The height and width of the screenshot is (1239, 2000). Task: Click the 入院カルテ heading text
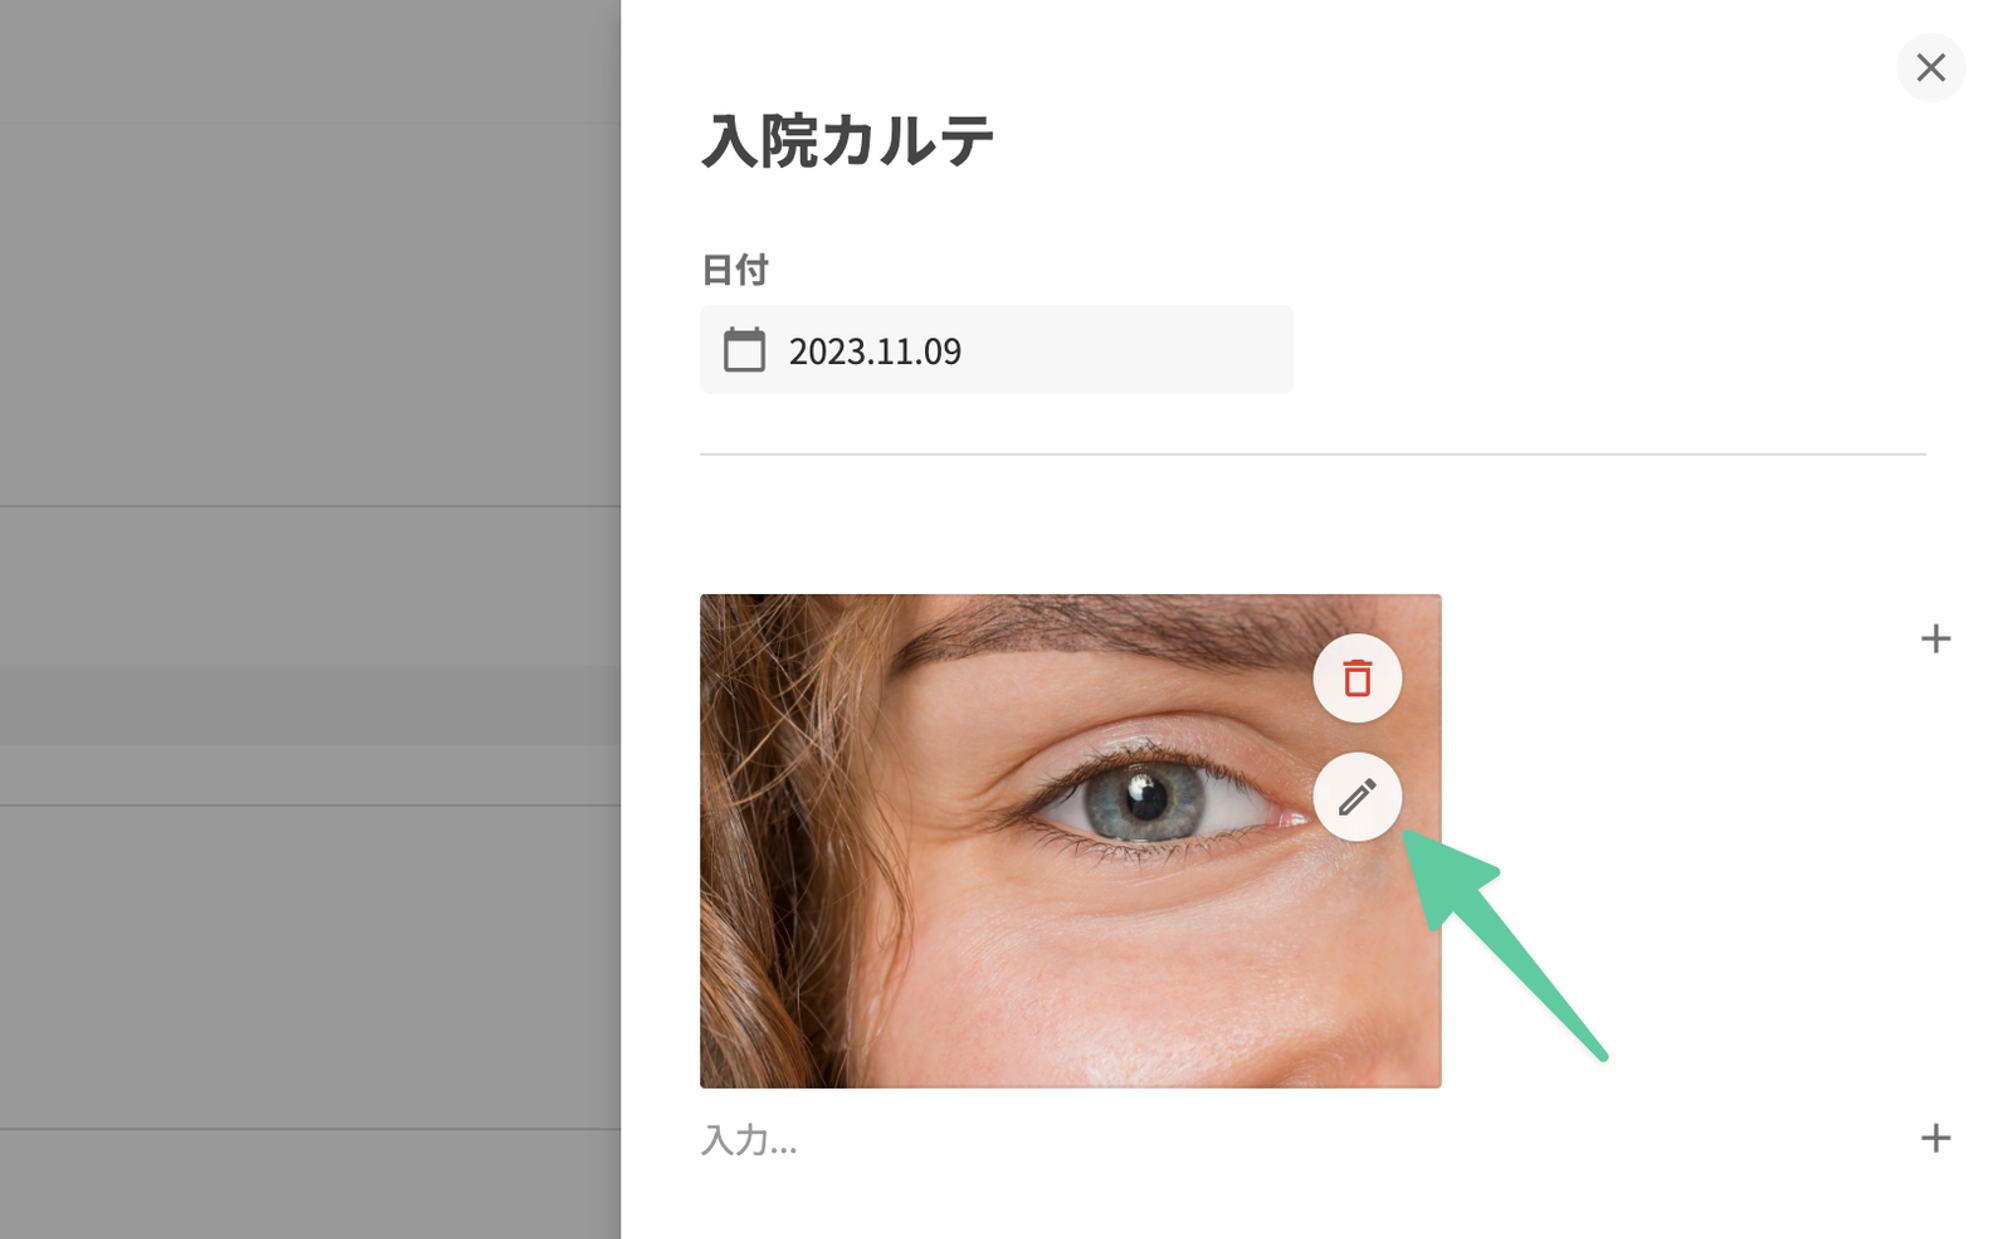847,141
